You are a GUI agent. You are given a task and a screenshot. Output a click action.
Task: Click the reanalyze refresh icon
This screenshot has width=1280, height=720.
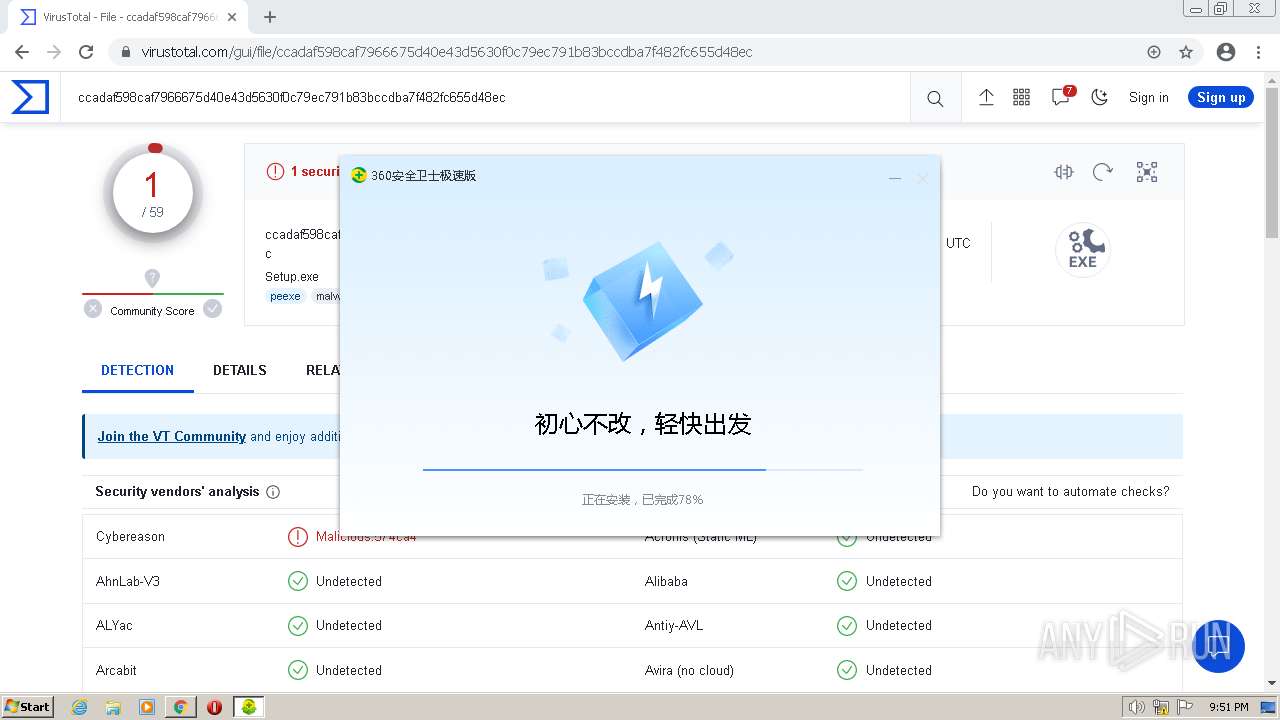(x=1103, y=172)
